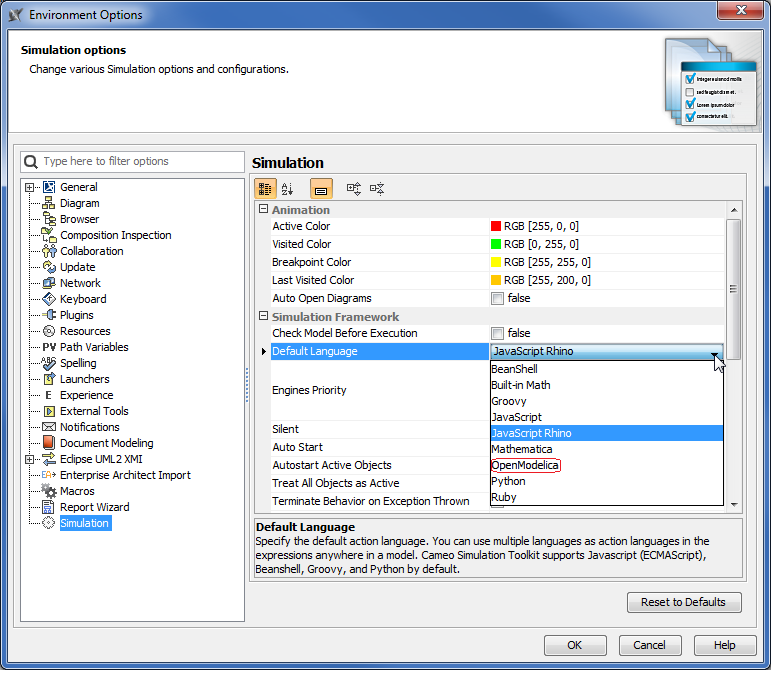Viewport: 771px width, 673px height.
Task: Click the Document Modeling icon
Action: point(49,443)
